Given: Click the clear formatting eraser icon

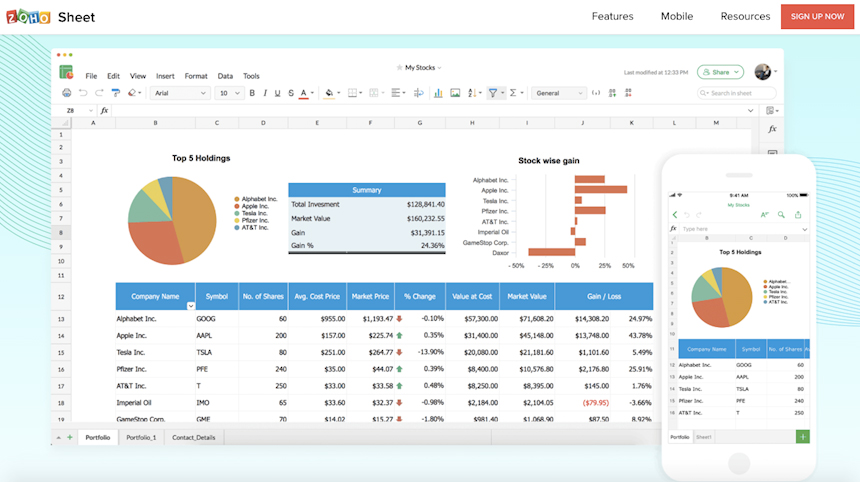Looking at the screenshot, I should (x=132, y=93).
